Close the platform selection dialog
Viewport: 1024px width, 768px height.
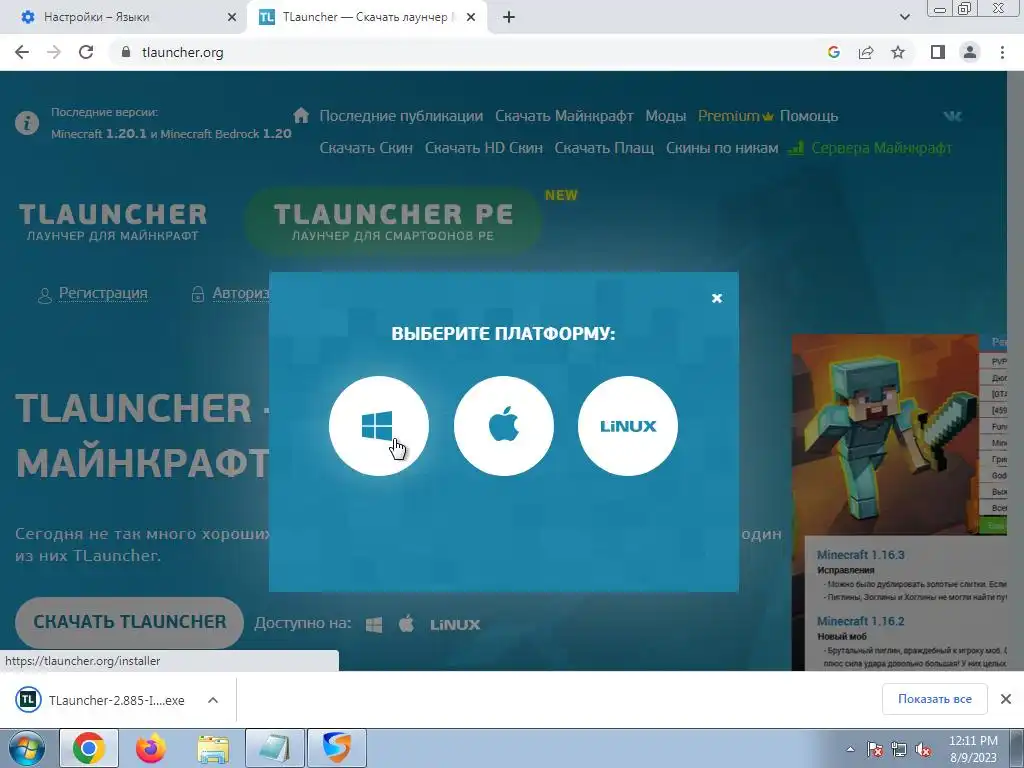tap(716, 298)
